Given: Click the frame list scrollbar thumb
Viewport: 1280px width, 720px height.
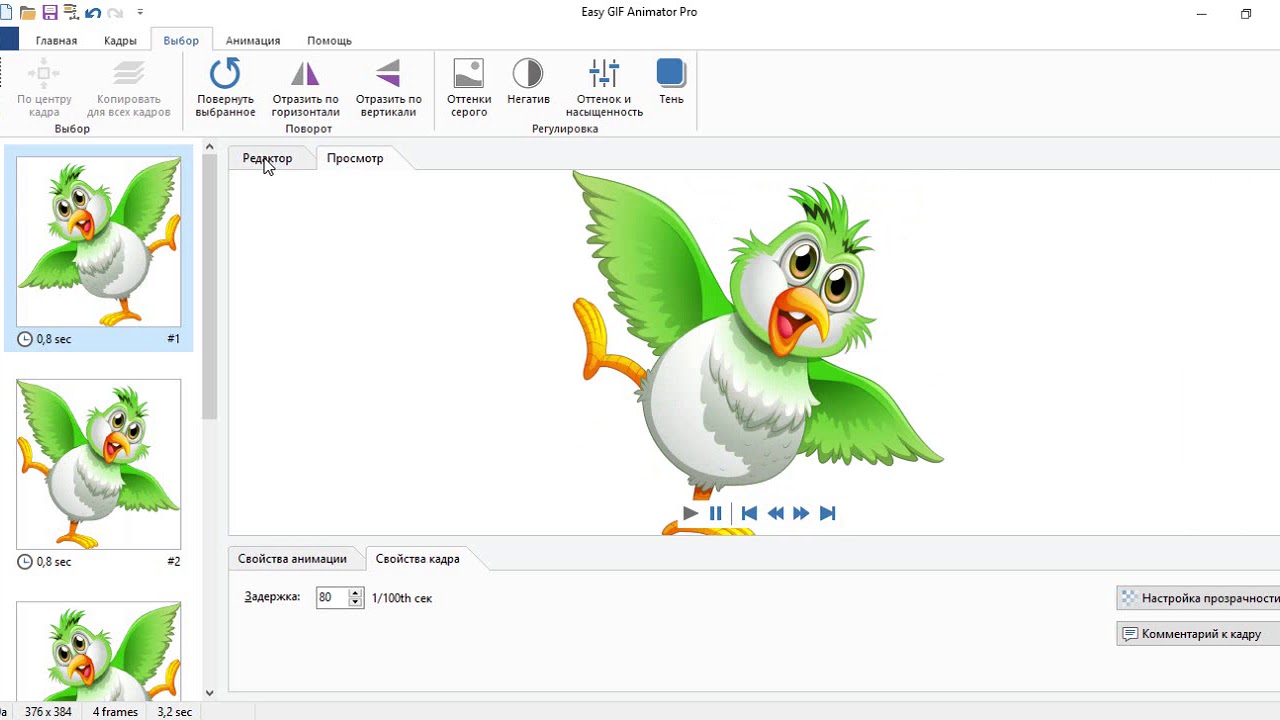Looking at the screenshot, I should coord(209,288).
